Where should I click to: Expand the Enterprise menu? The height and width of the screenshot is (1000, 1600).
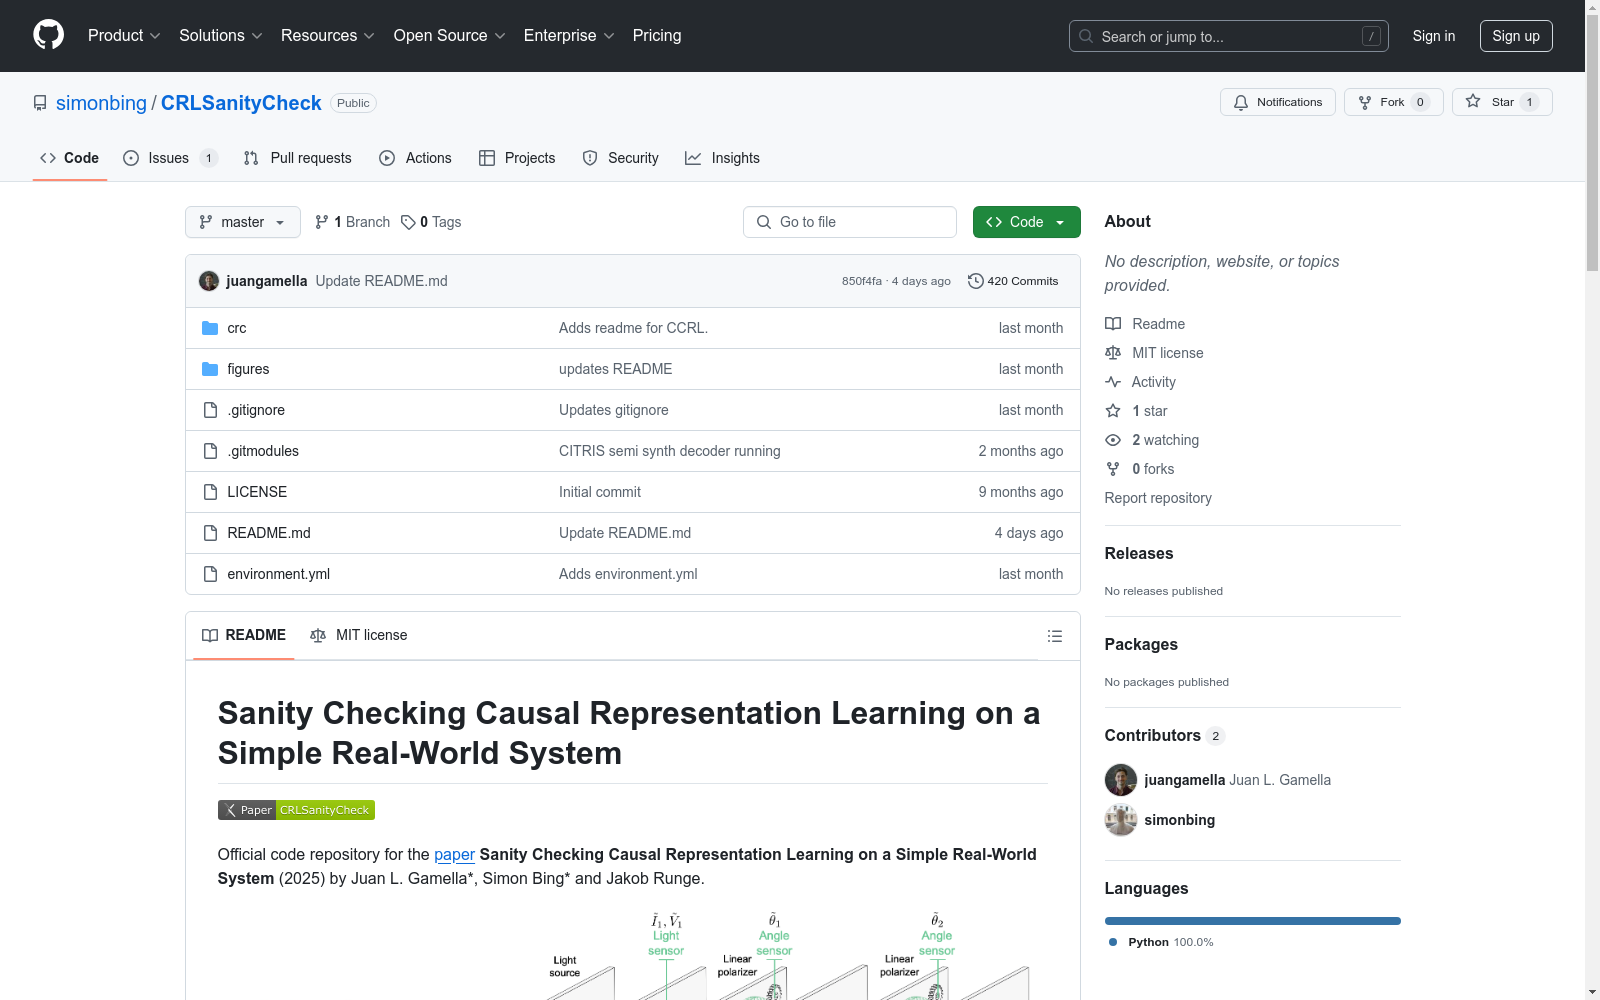[x=569, y=36]
